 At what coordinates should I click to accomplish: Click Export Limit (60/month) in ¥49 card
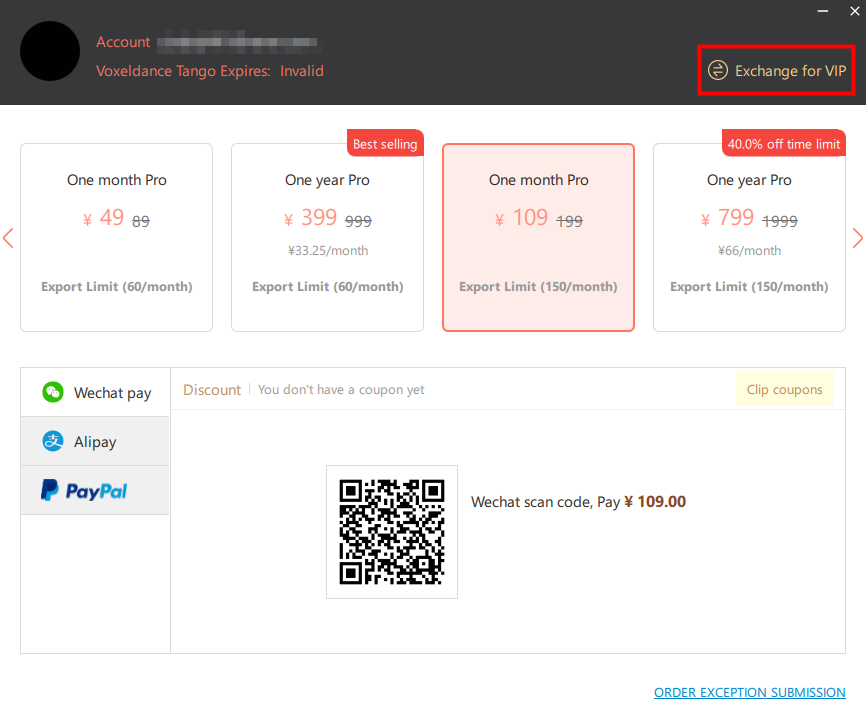click(x=117, y=287)
